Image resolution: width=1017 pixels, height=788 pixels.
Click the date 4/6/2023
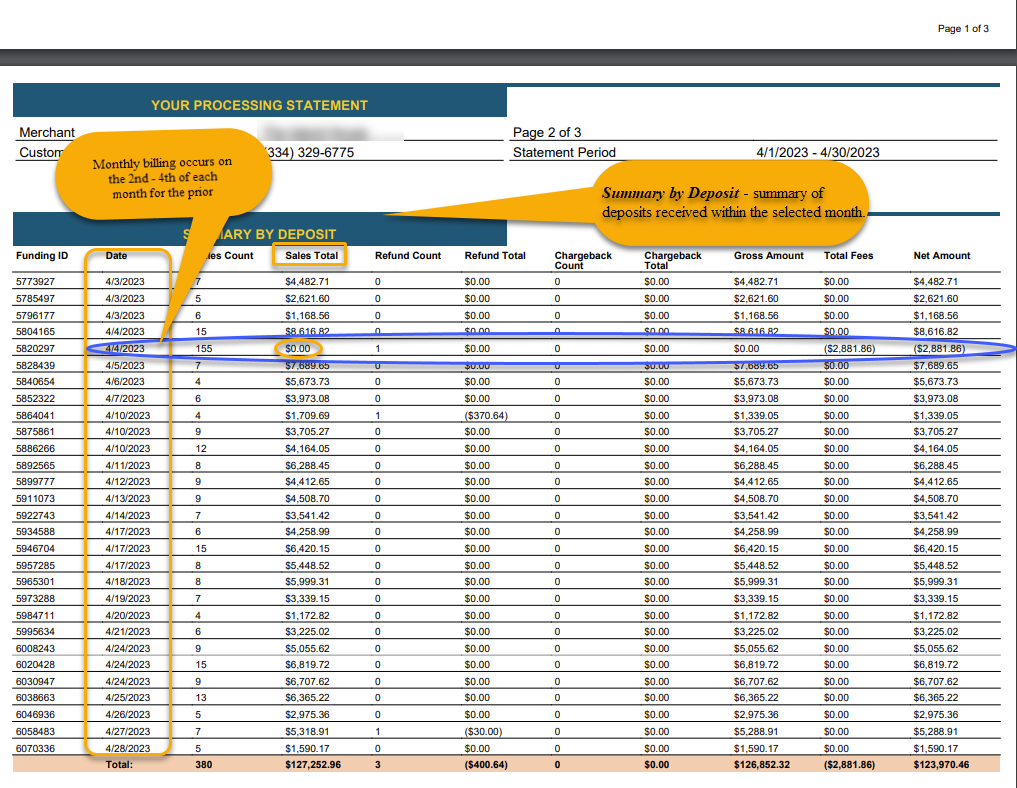(x=125, y=381)
